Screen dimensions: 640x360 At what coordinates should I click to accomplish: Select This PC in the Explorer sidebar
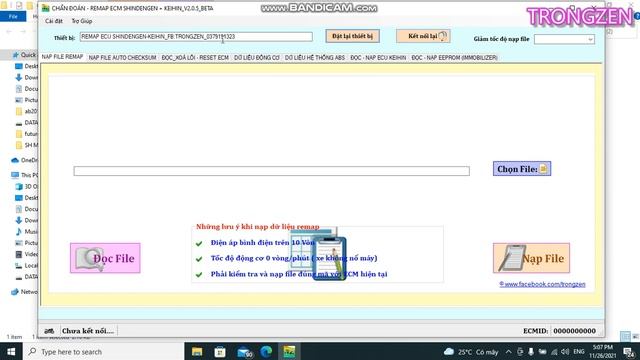24,175
